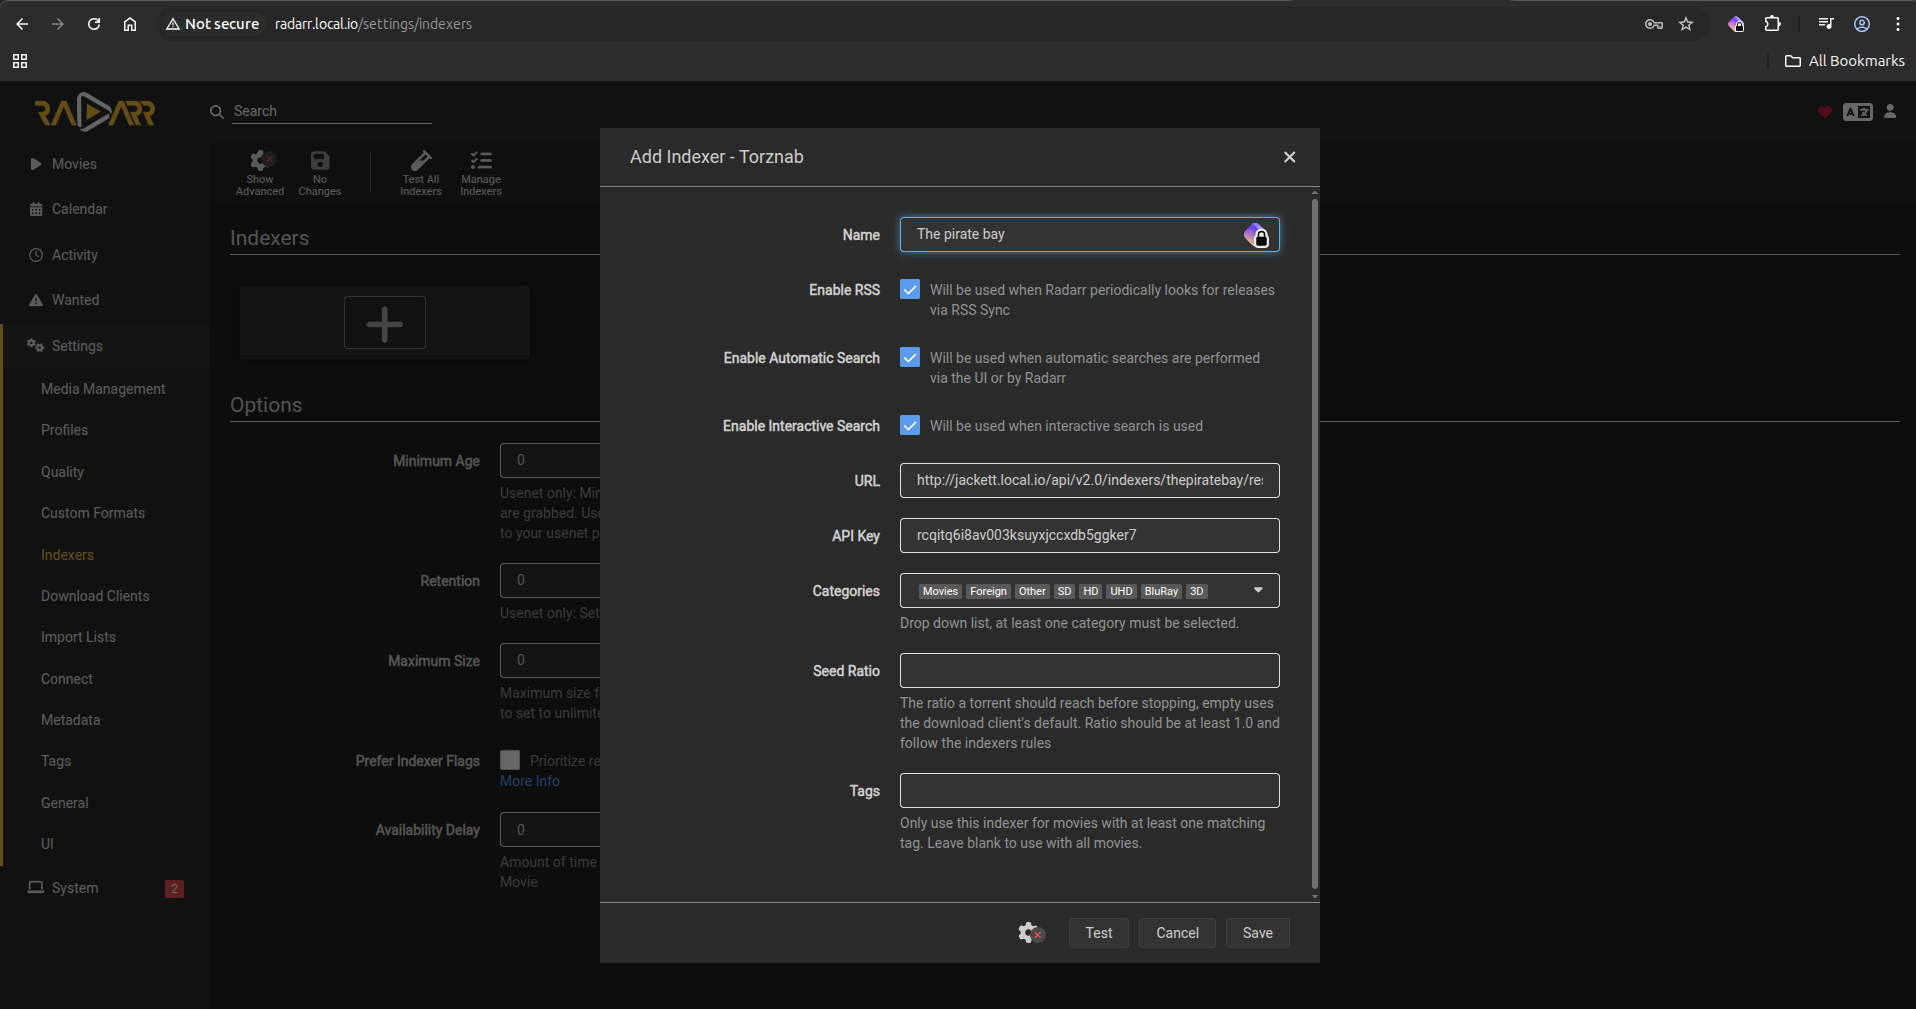Click Test All Indexers wrench icon
This screenshot has width=1916, height=1009.
pos(421,161)
